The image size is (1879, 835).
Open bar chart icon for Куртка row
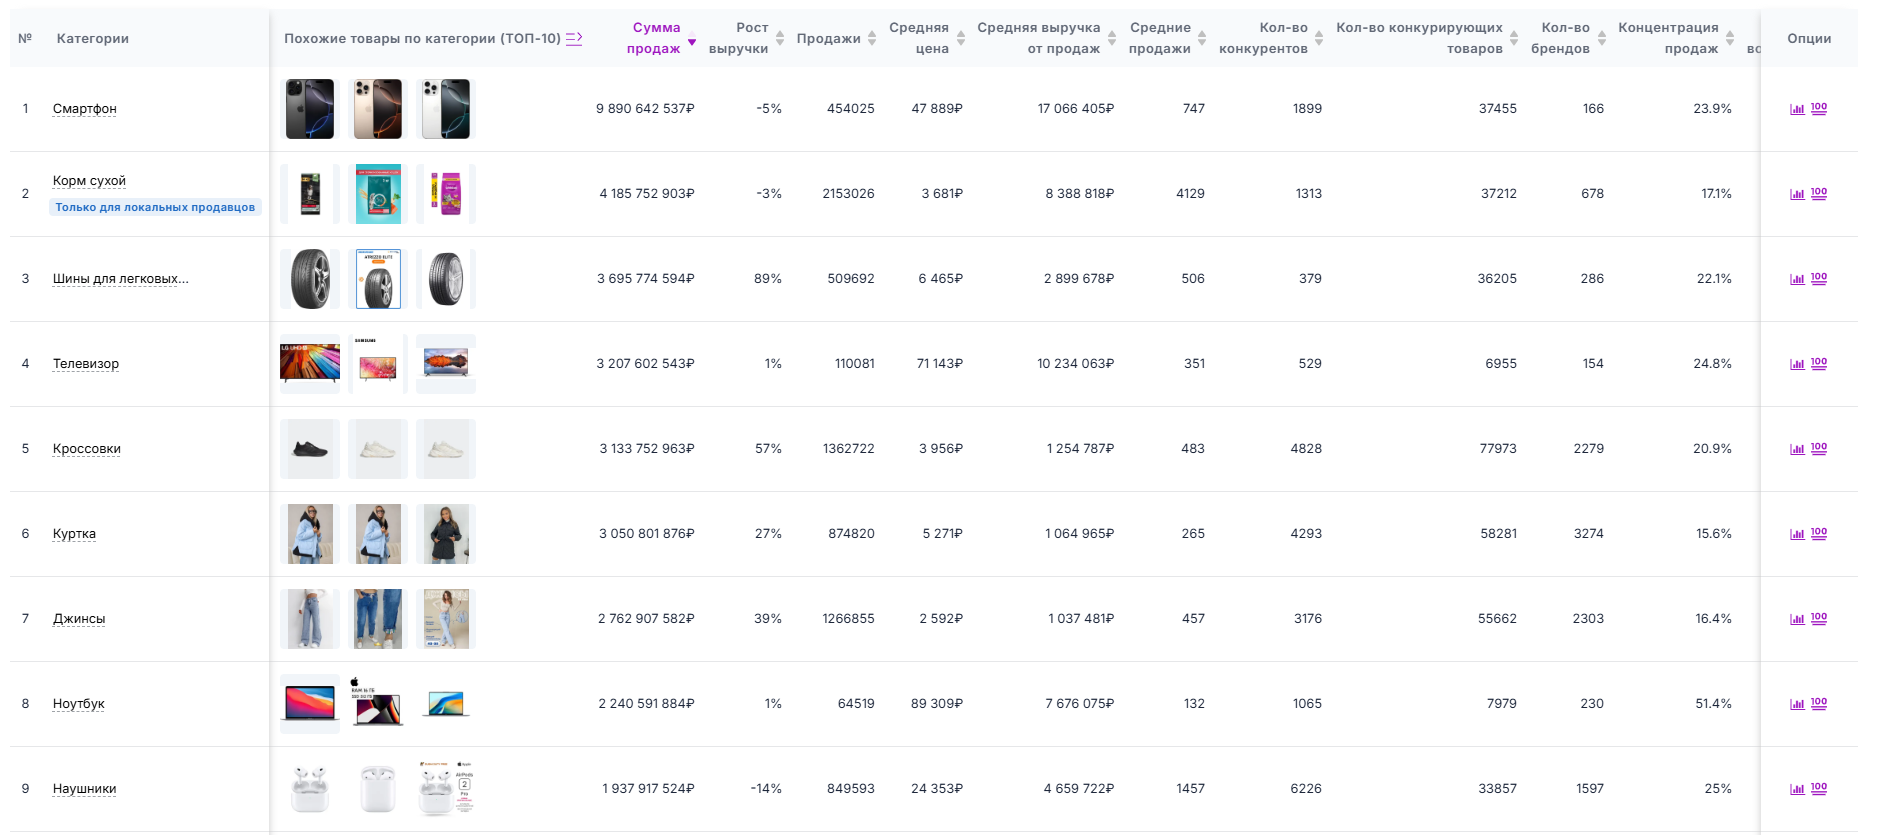click(x=1797, y=534)
